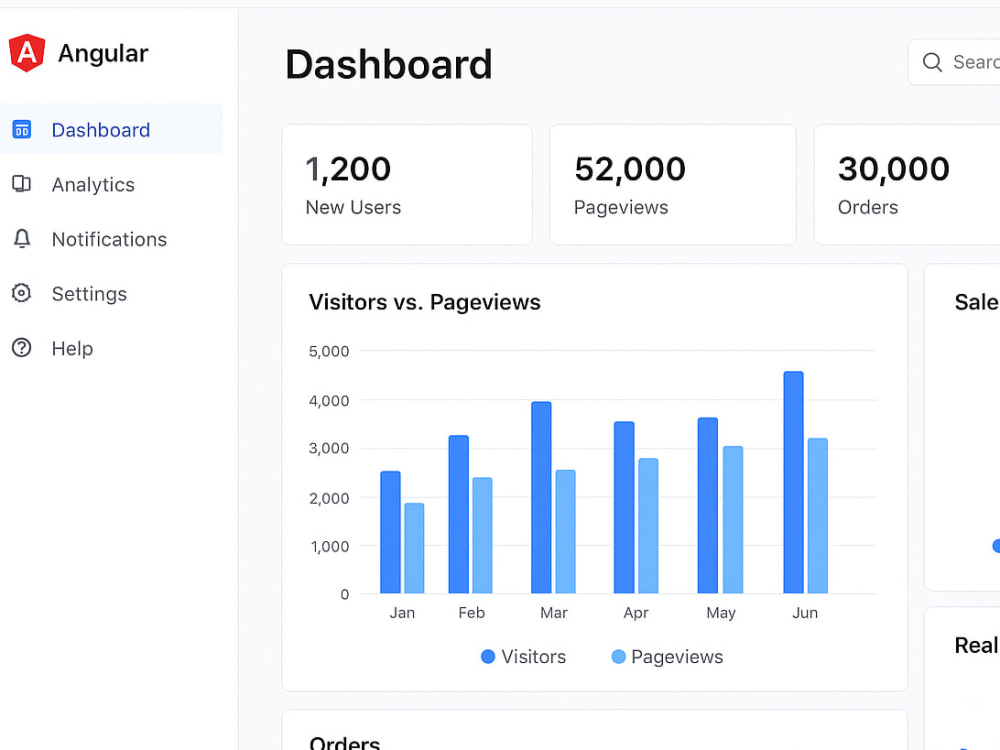Screen dimensions: 1000x750
Task: Select the Pageviews stat card
Action: 673,184
